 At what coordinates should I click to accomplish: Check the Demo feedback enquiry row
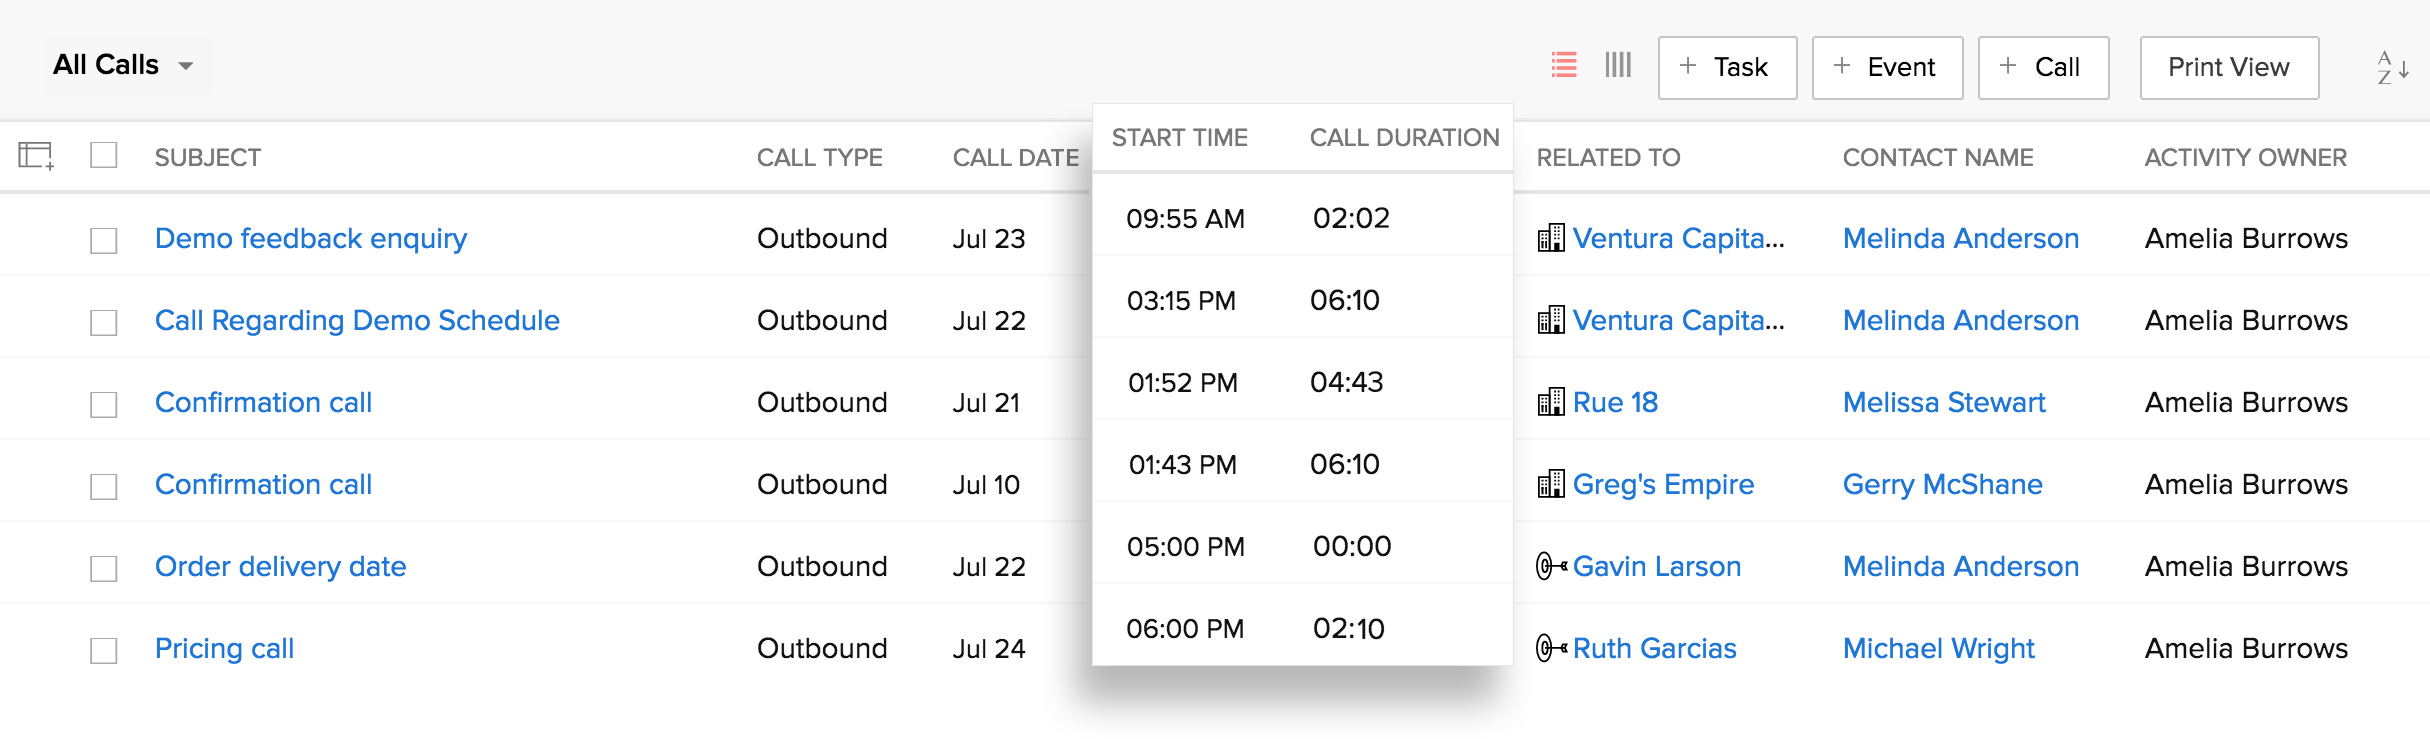tap(104, 240)
